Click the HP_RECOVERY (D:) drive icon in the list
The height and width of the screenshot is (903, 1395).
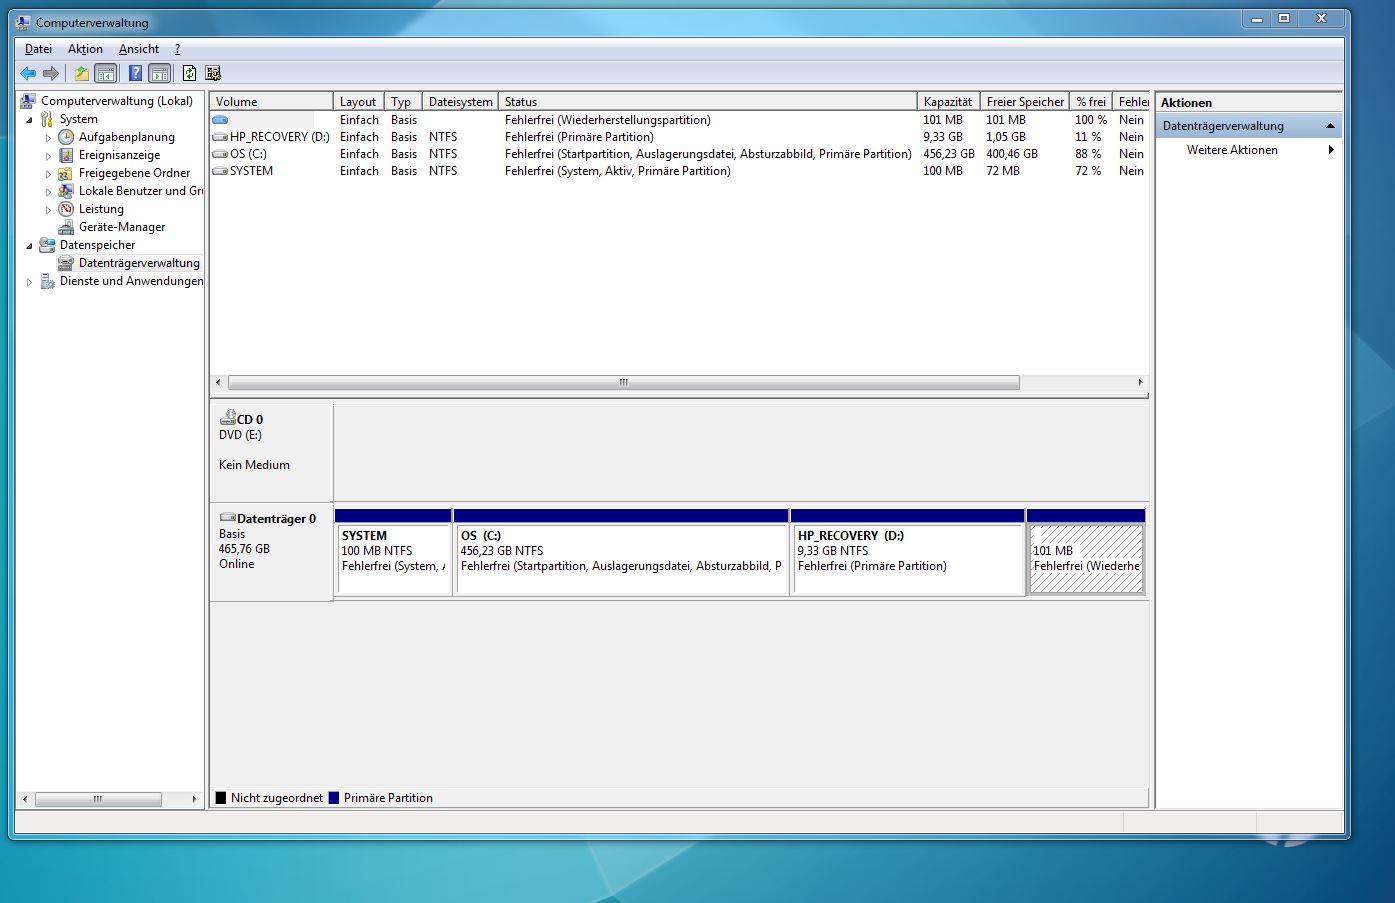220,137
